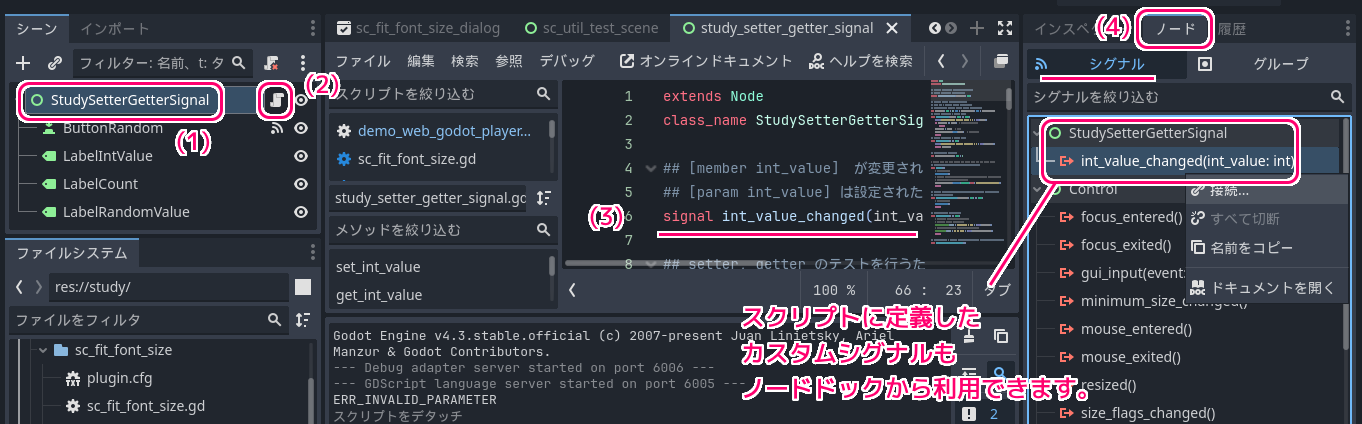Open the 編集 menu

click(x=421, y=61)
